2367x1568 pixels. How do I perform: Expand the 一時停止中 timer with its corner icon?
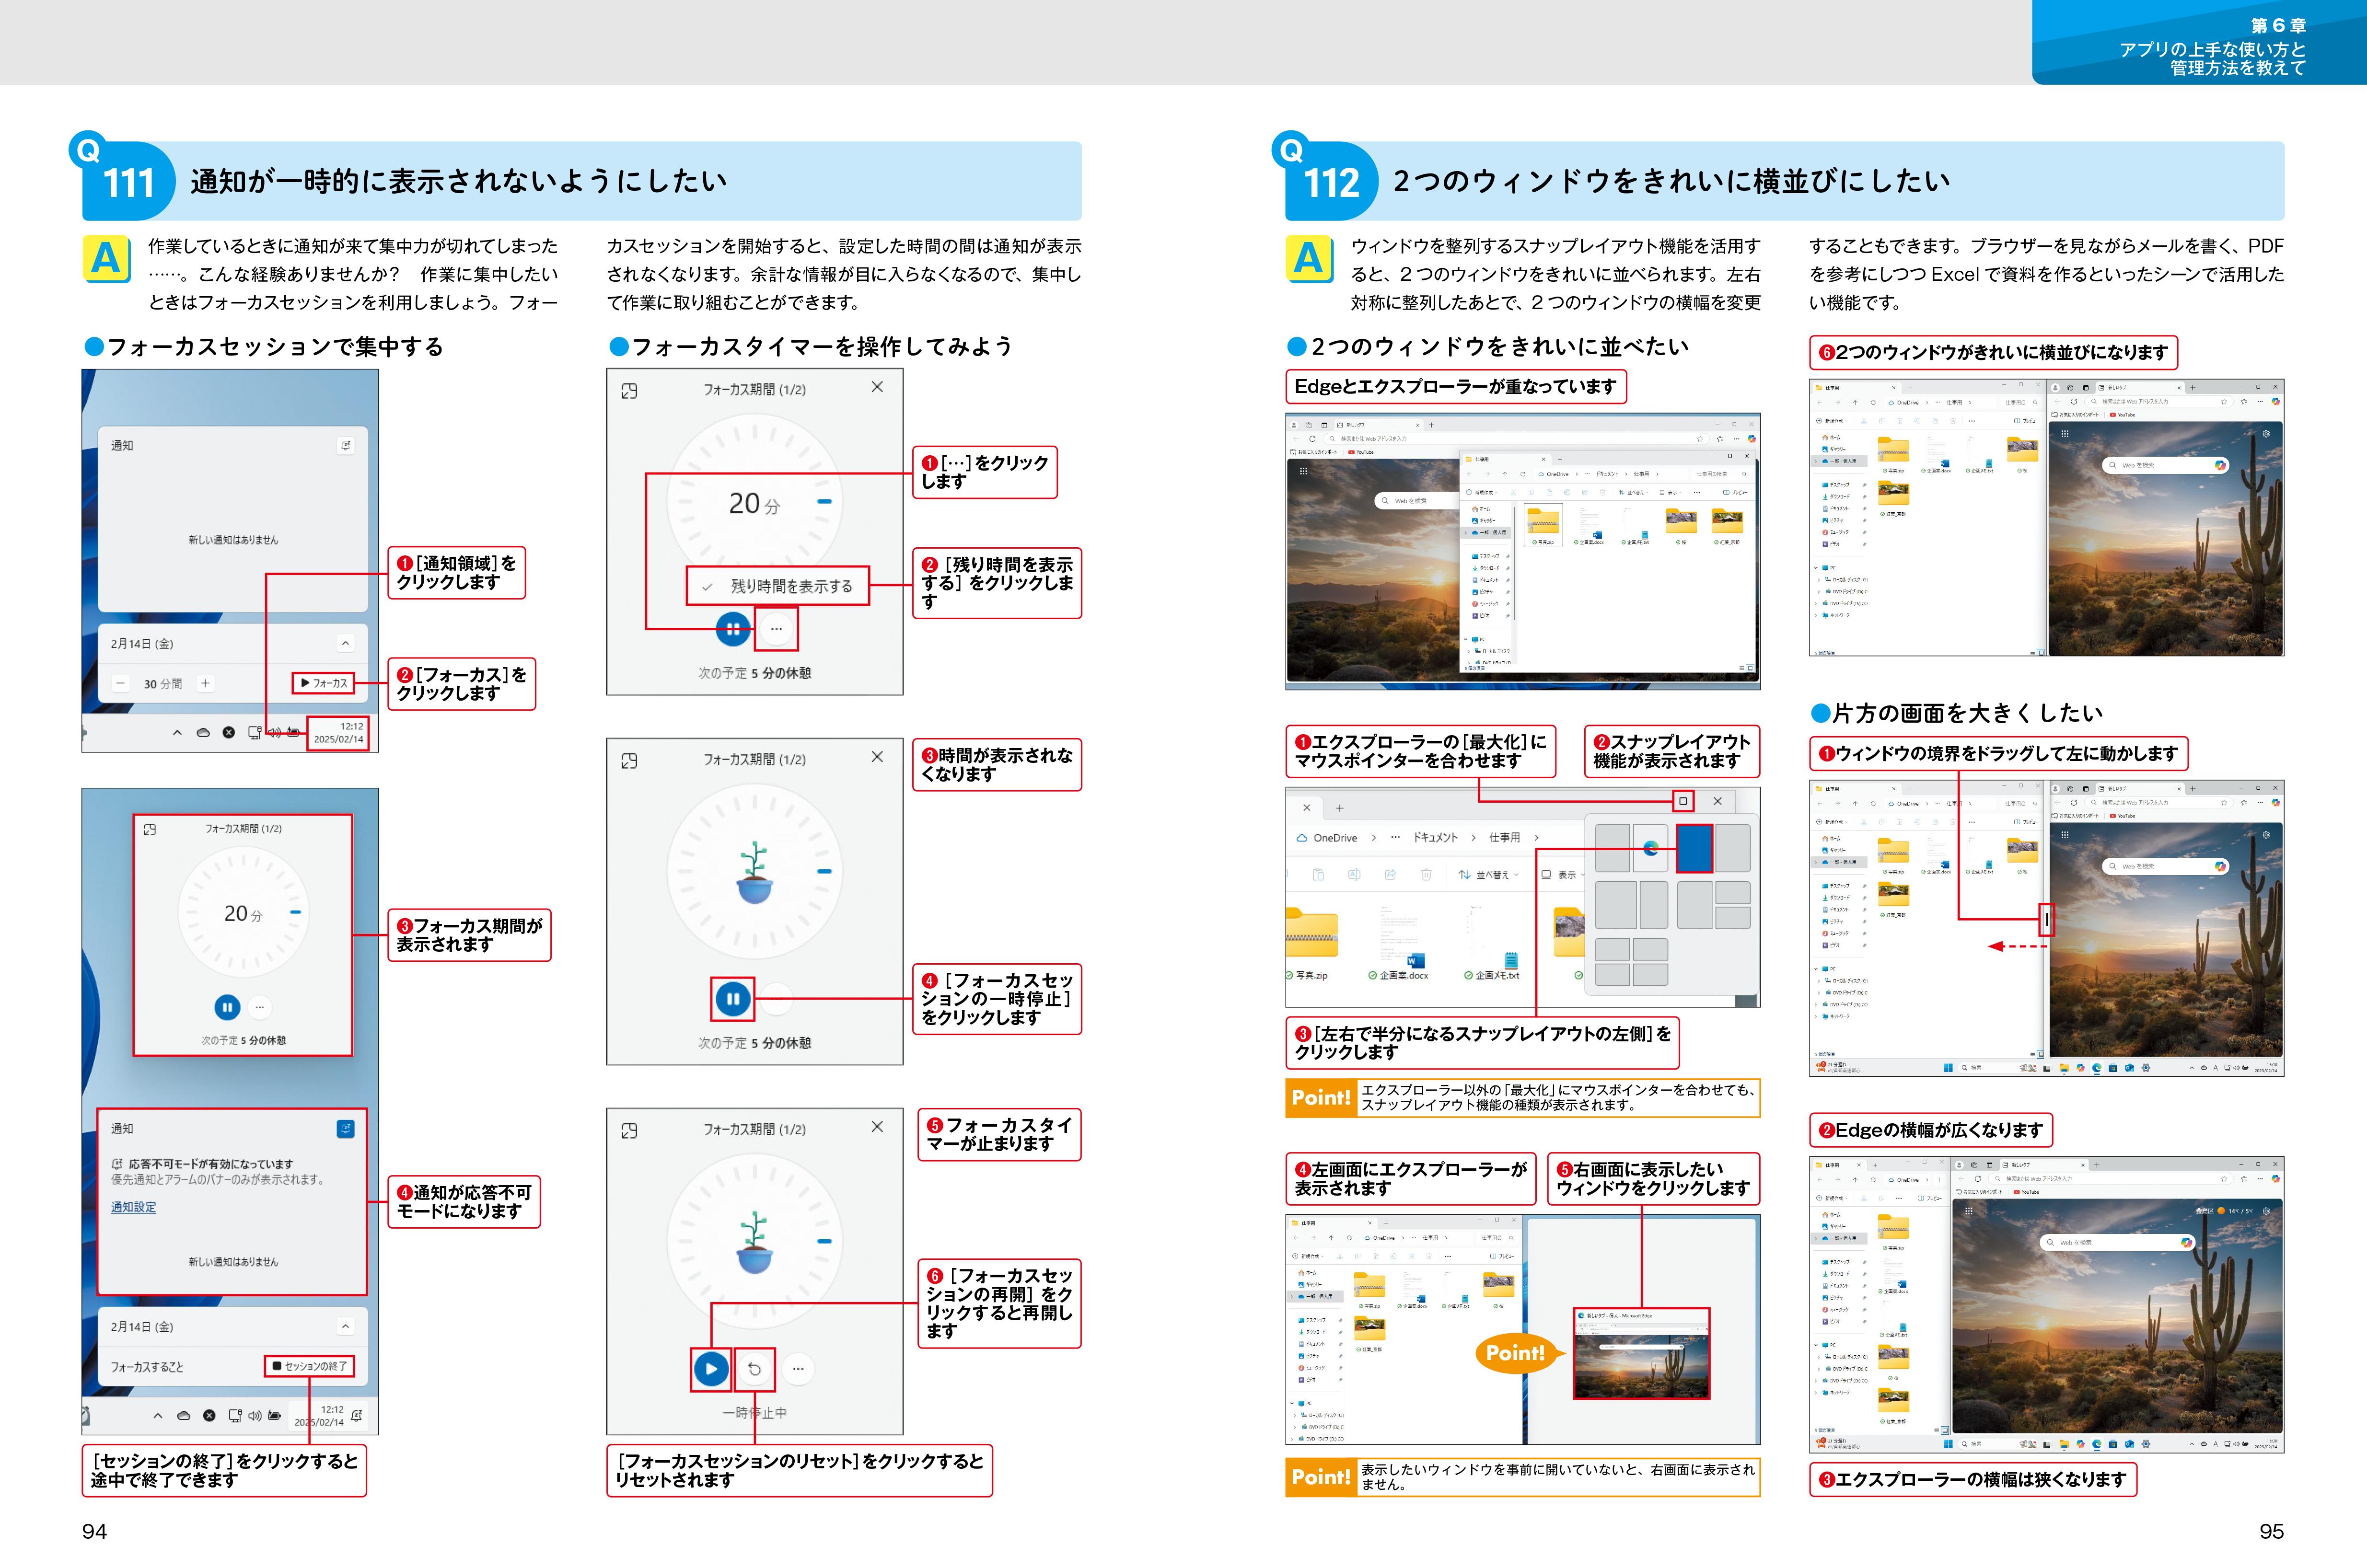pyautogui.click(x=629, y=1131)
